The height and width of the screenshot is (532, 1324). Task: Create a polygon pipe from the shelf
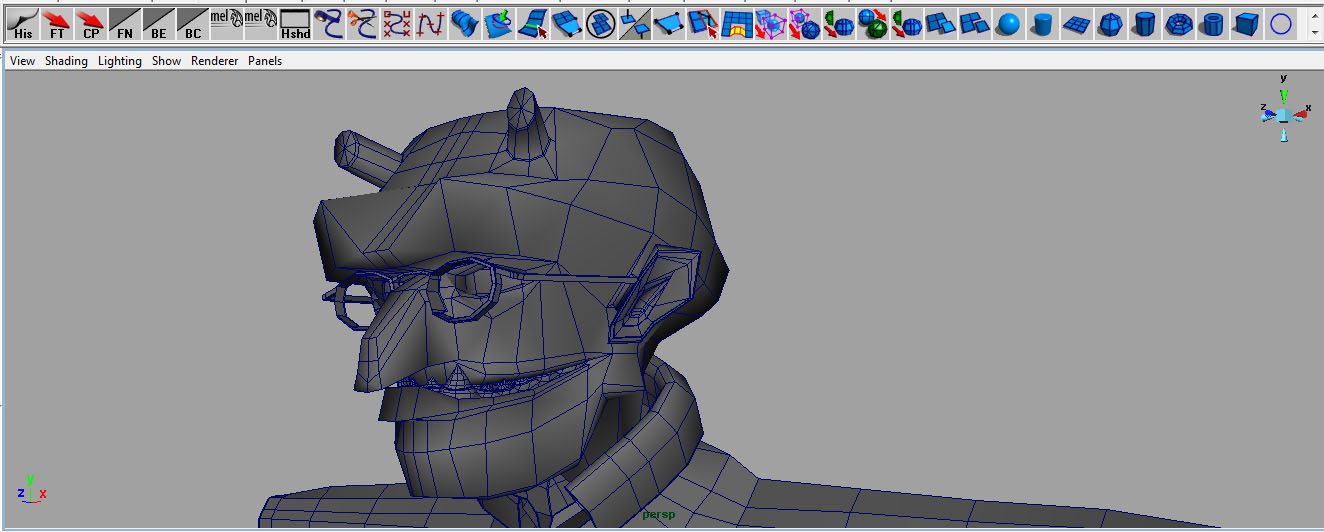(x=1213, y=23)
